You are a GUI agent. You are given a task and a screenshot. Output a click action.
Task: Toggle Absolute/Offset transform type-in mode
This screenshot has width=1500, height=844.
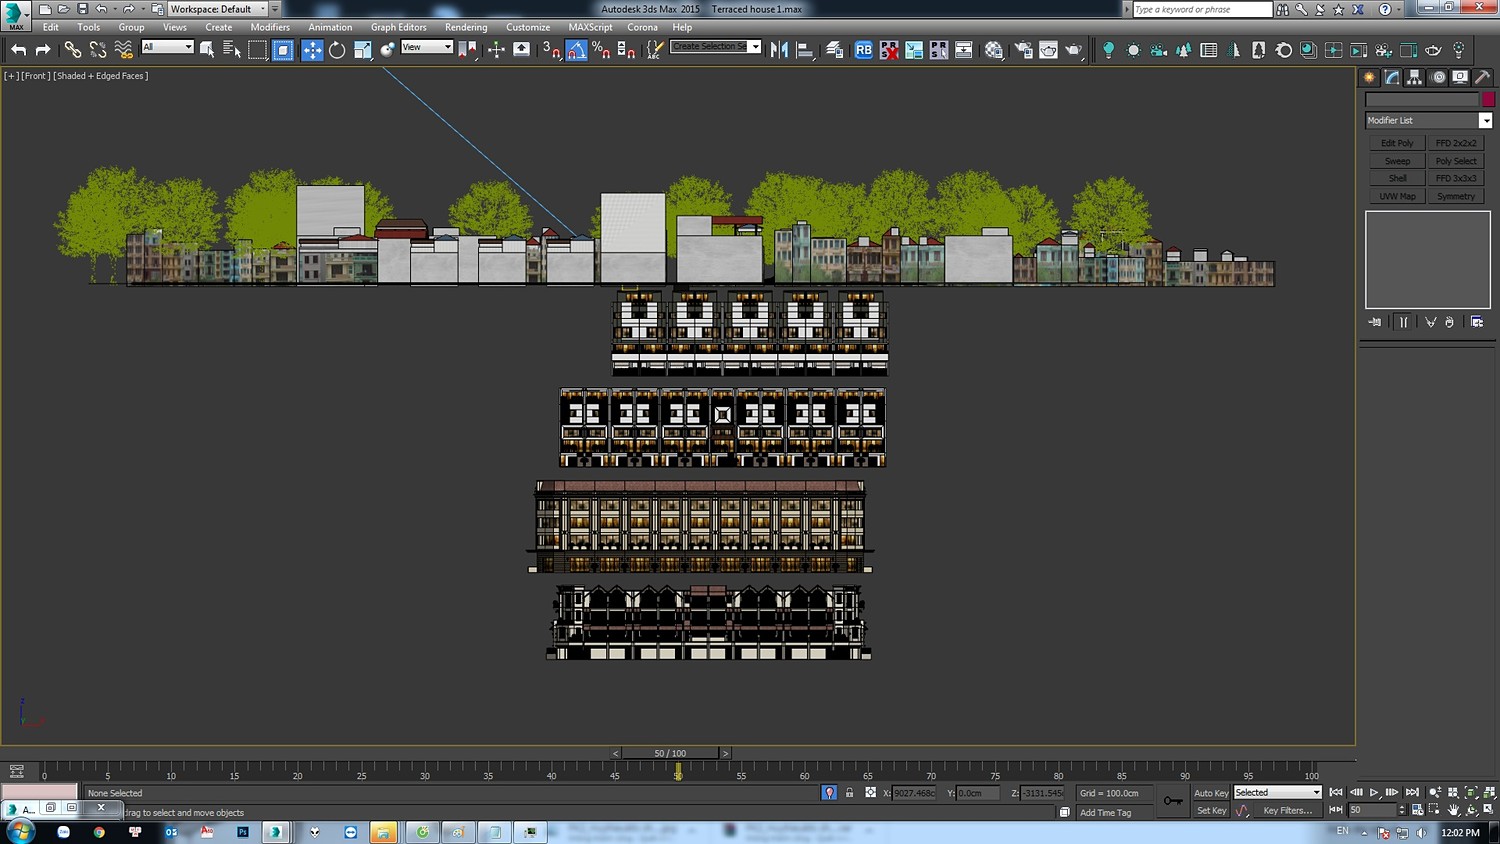[870, 793]
